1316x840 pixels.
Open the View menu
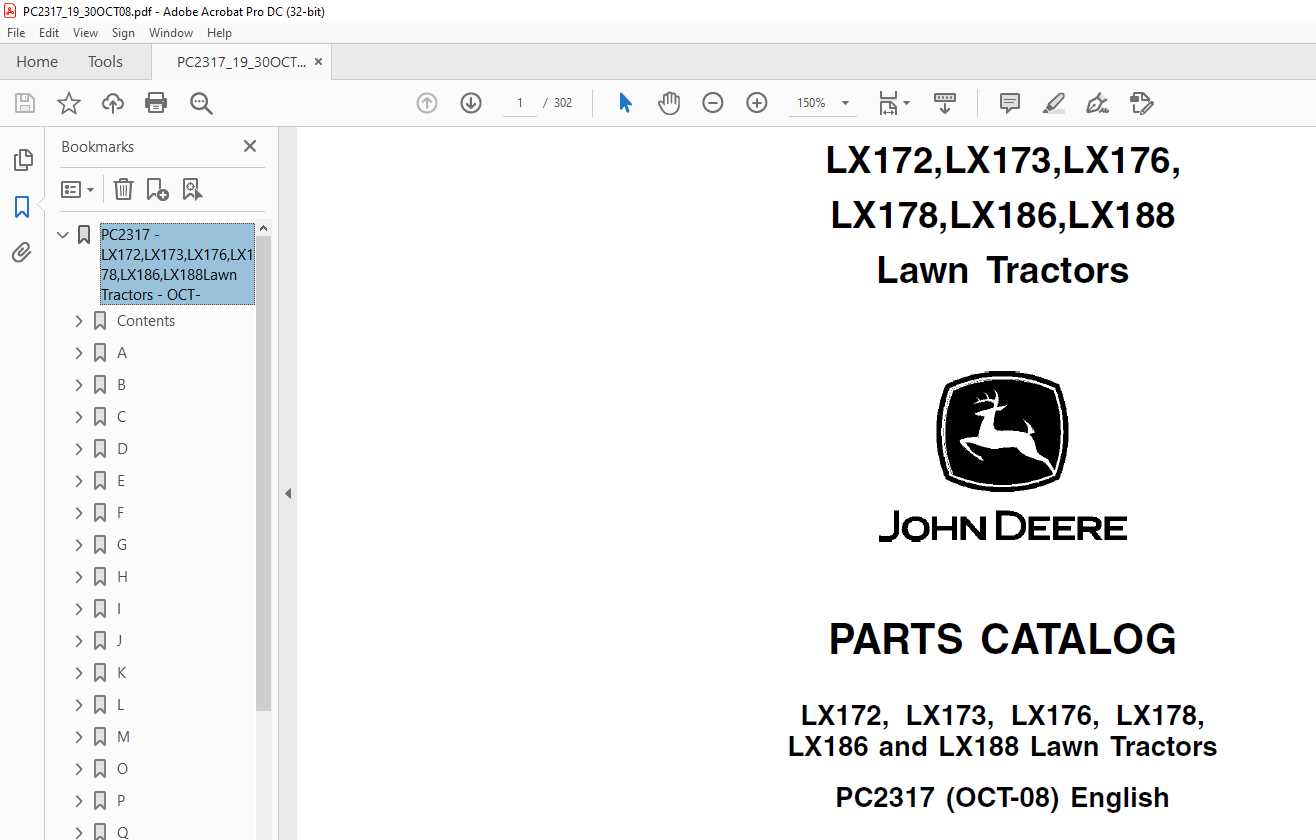[x=85, y=33]
